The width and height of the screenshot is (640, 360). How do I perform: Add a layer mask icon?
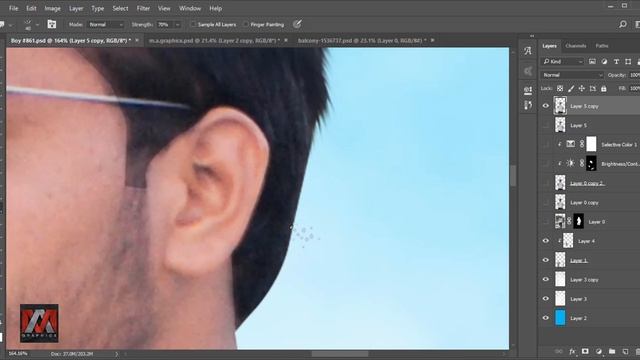click(x=585, y=351)
